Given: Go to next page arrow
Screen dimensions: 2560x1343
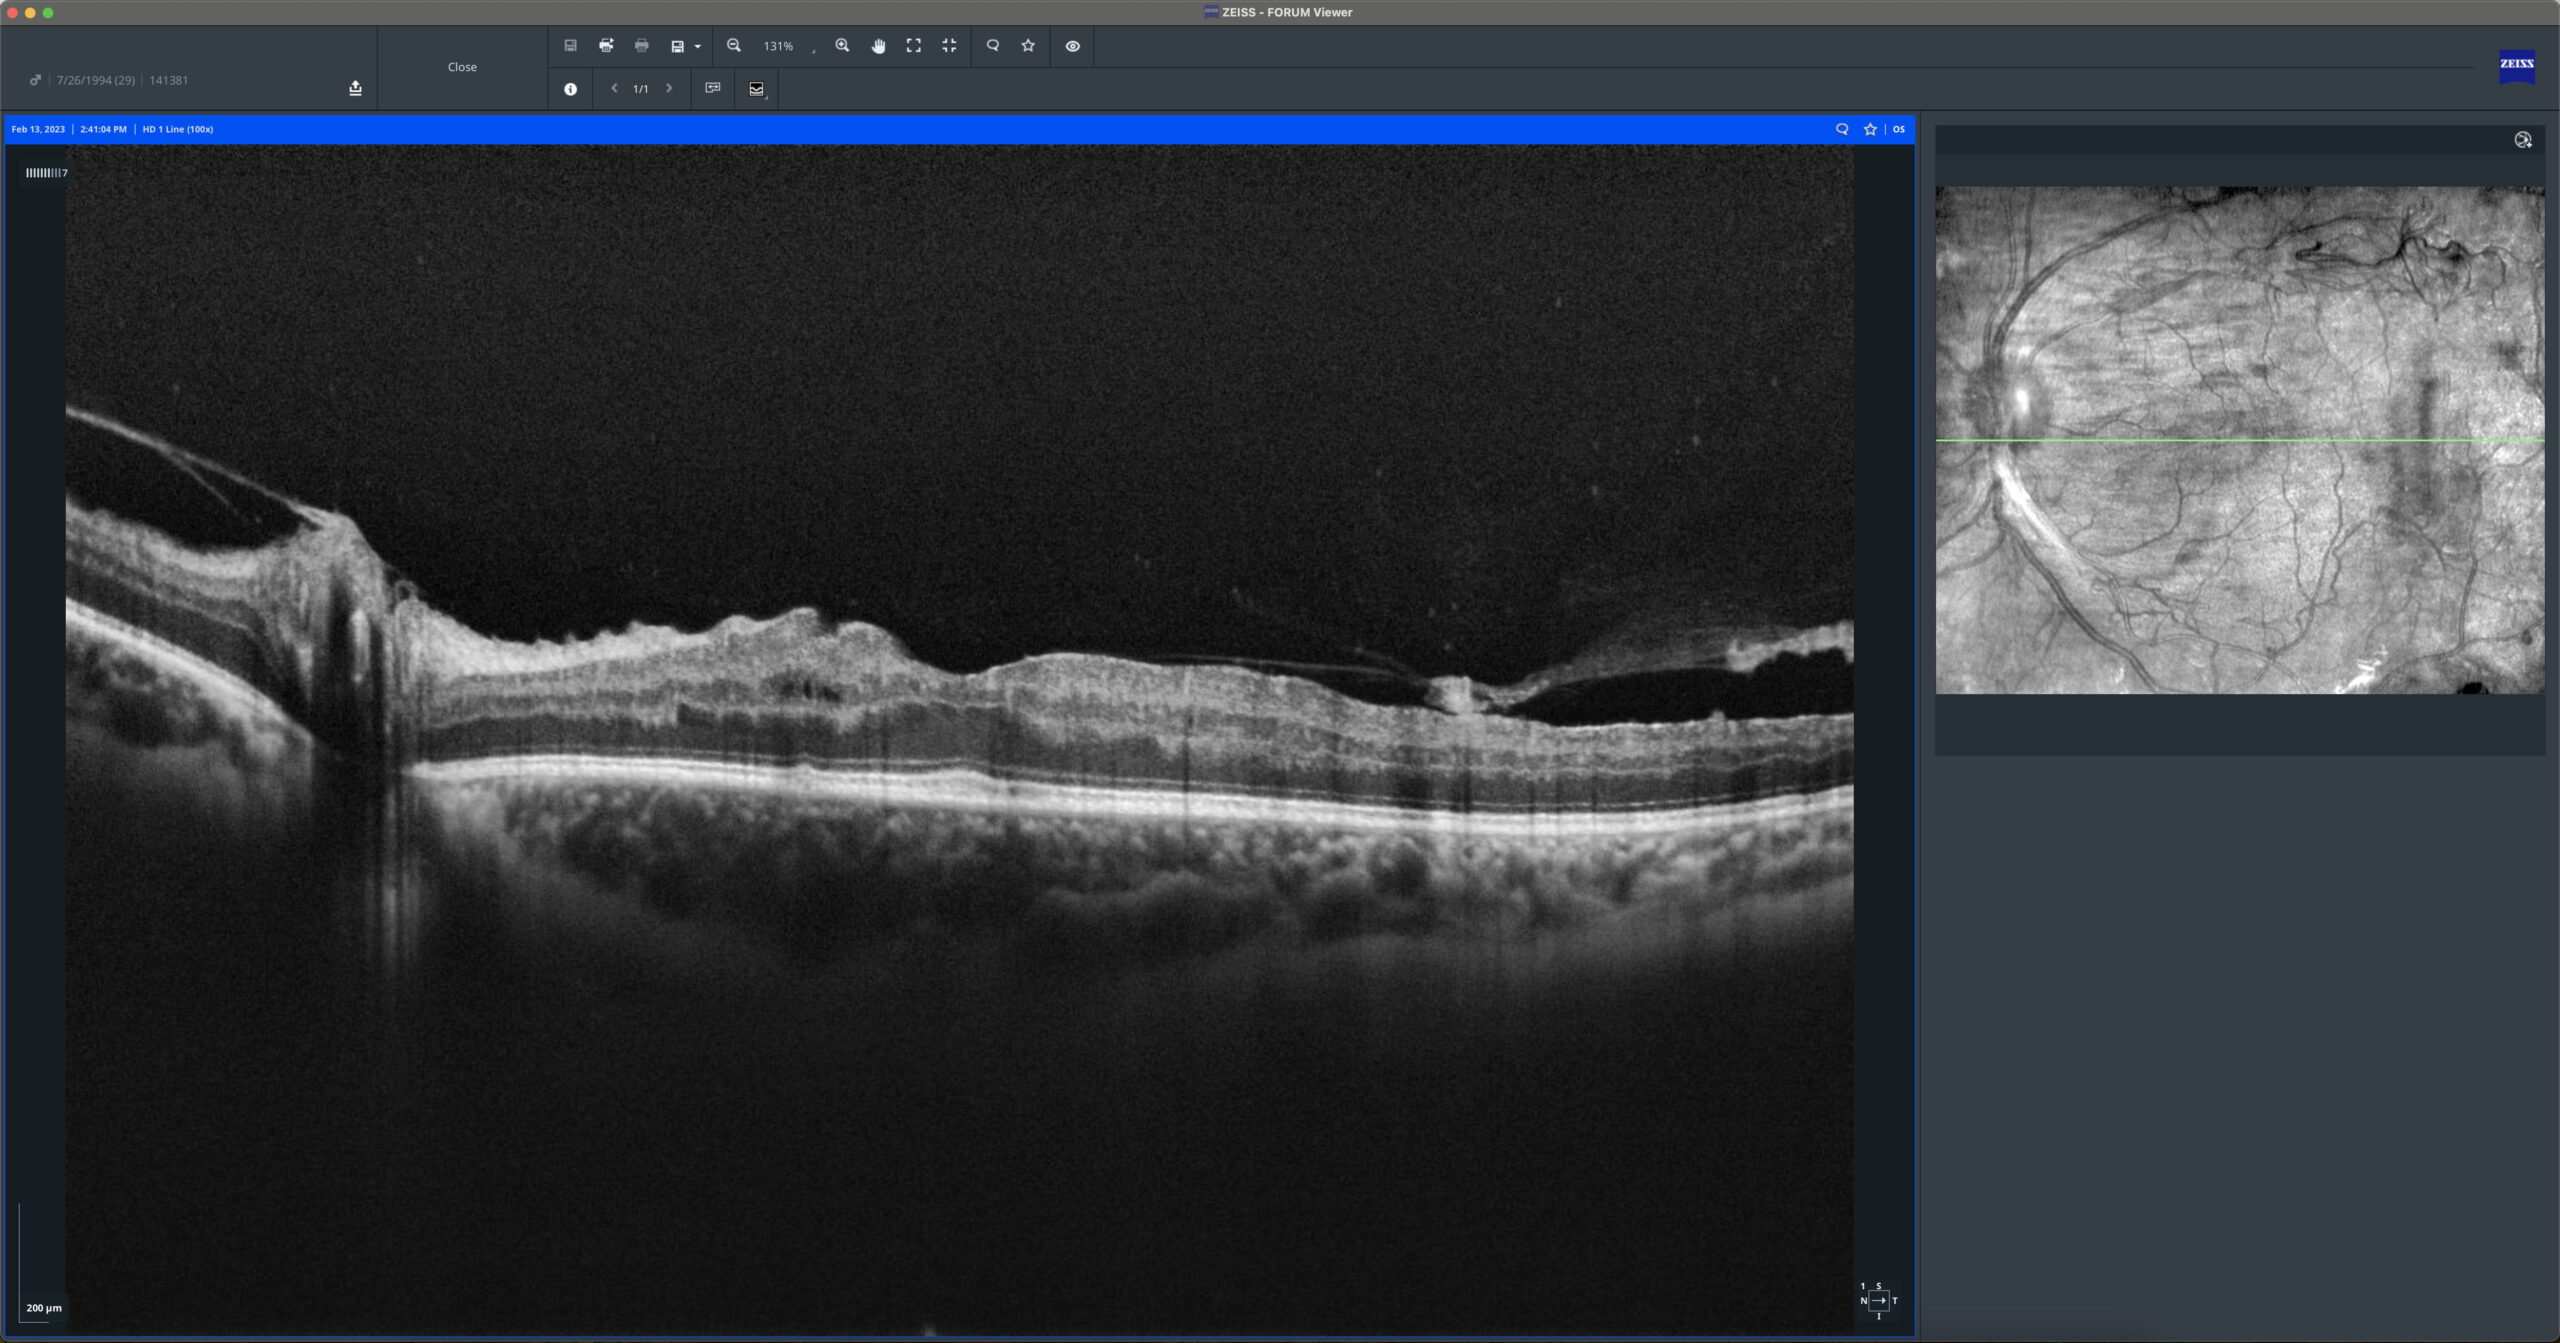Looking at the screenshot, I should (669, 88).
